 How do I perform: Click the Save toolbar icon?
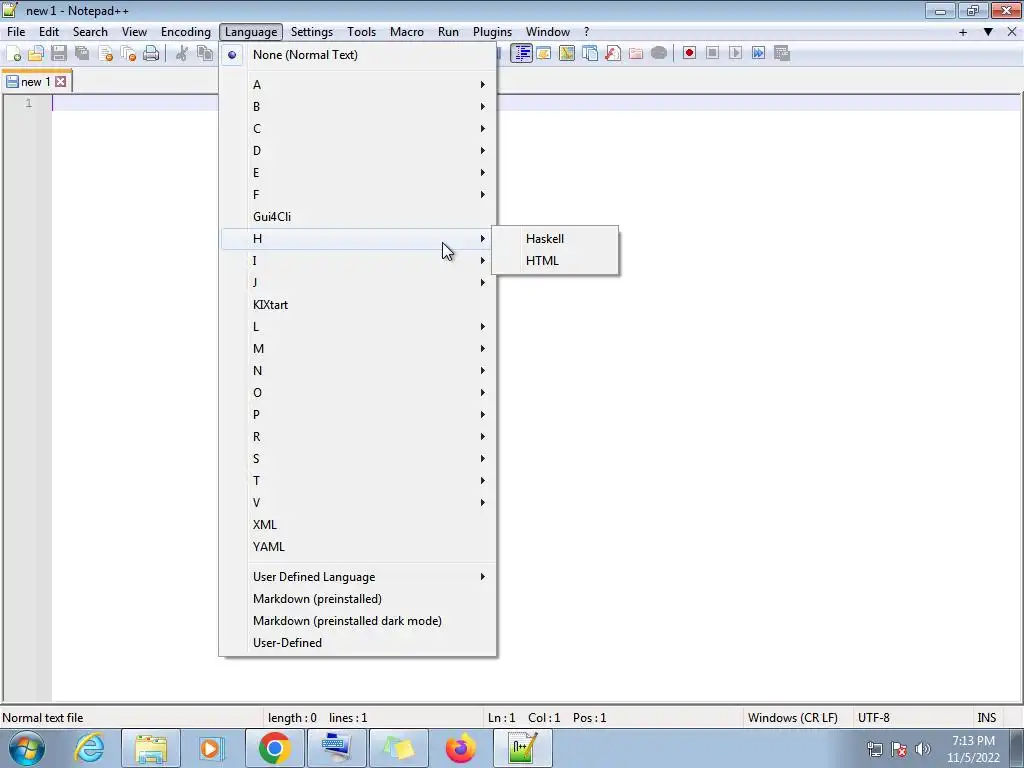(x=59, y=54)
